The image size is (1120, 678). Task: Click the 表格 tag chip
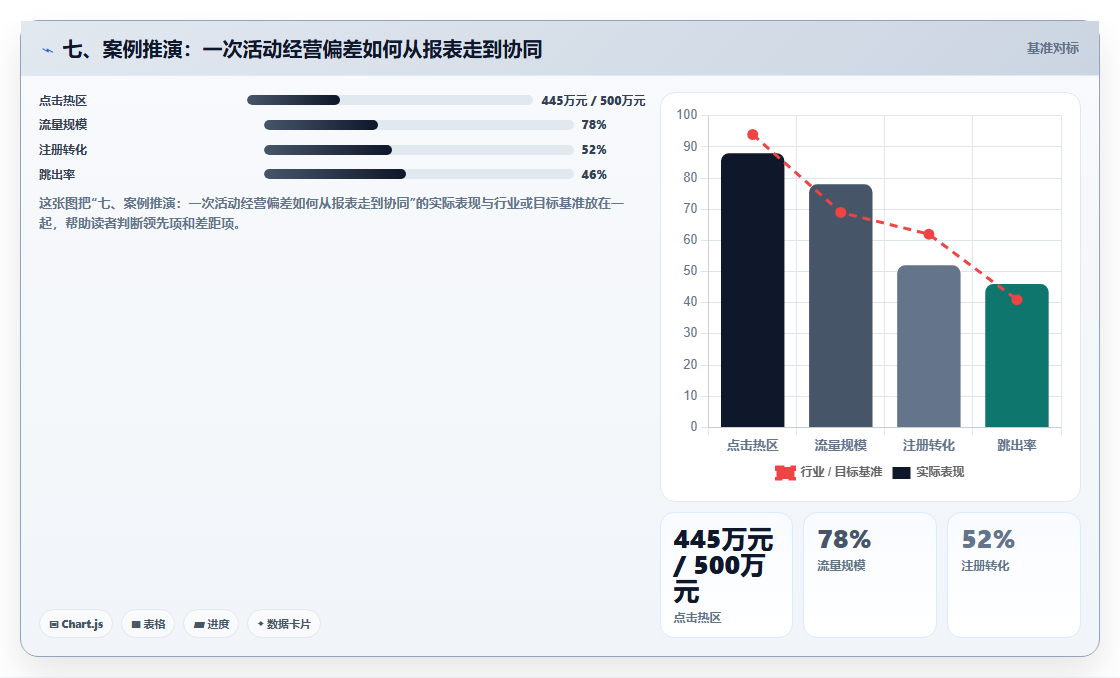pos(148,624)
